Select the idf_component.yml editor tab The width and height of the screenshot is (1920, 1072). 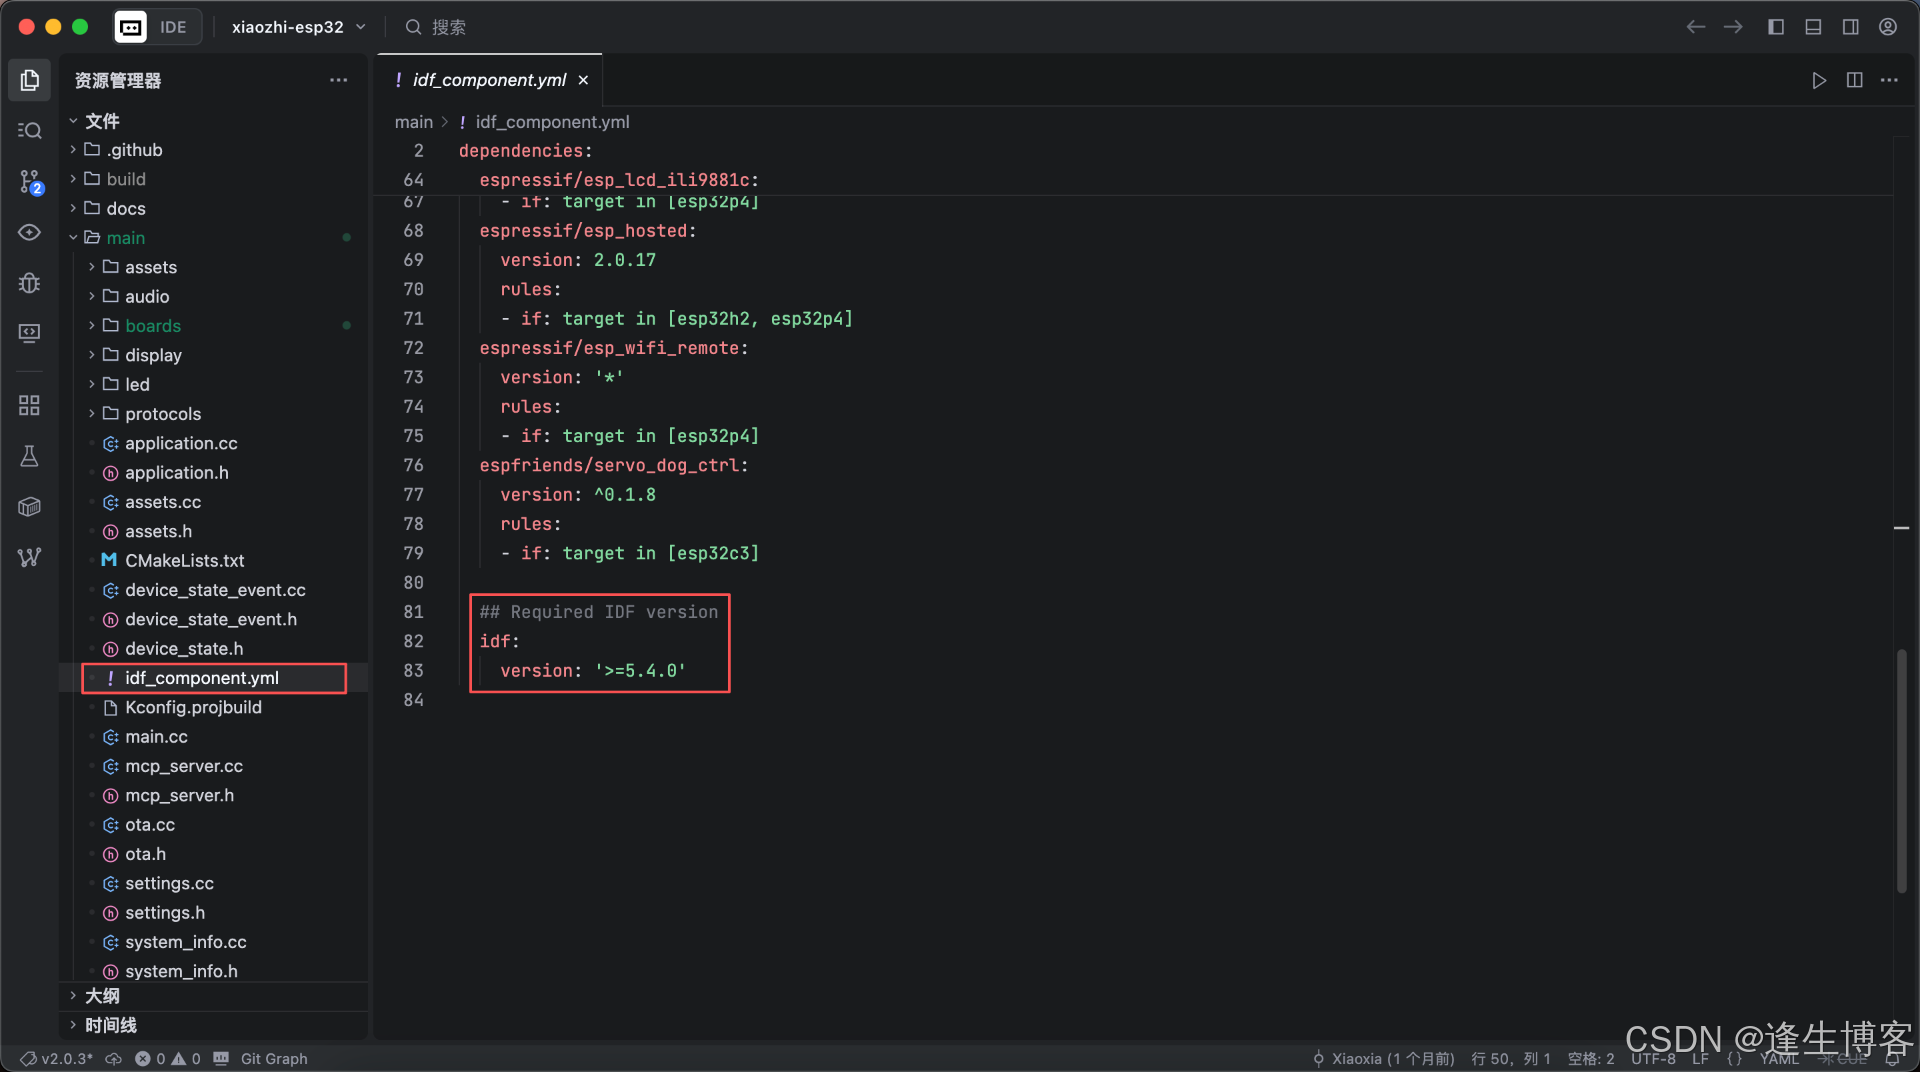coord(489,80)
